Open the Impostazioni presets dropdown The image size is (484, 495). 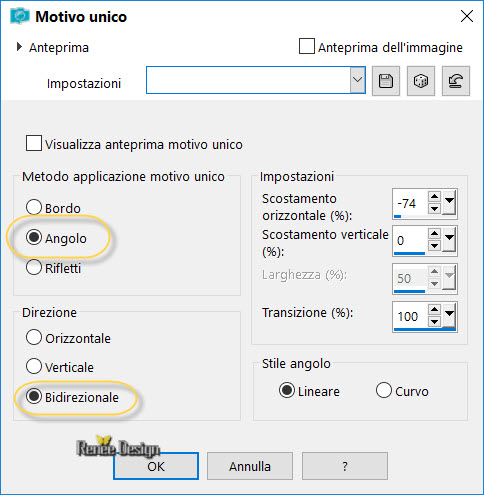tap(357, 80)
